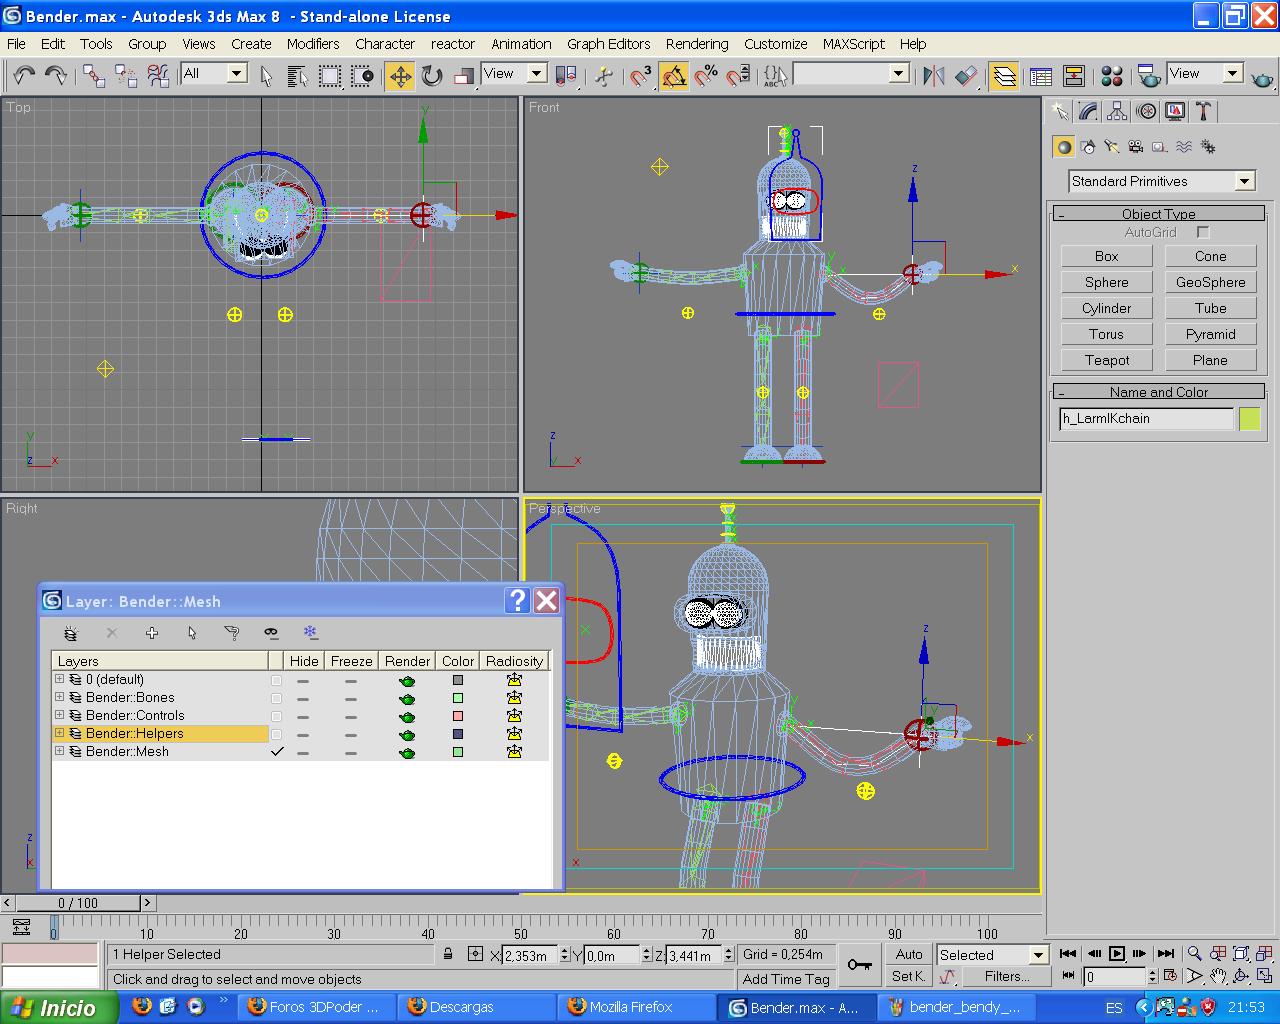Open the Layer Manager toolbar icon
Screen dimensions: 1280x1024
pos(1003,76)
